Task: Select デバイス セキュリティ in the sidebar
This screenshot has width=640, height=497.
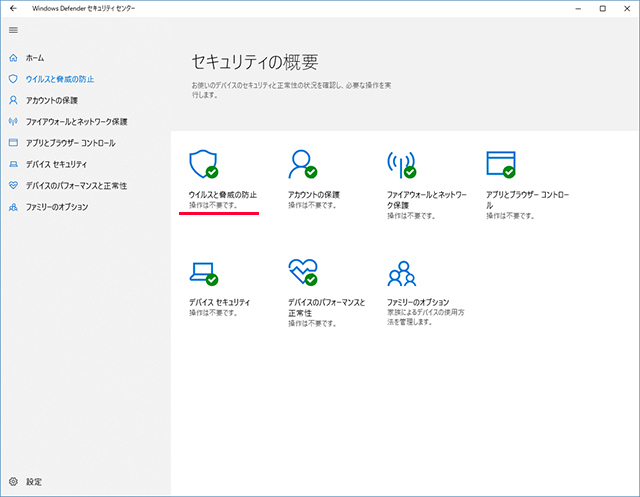Action: point(56,164)
